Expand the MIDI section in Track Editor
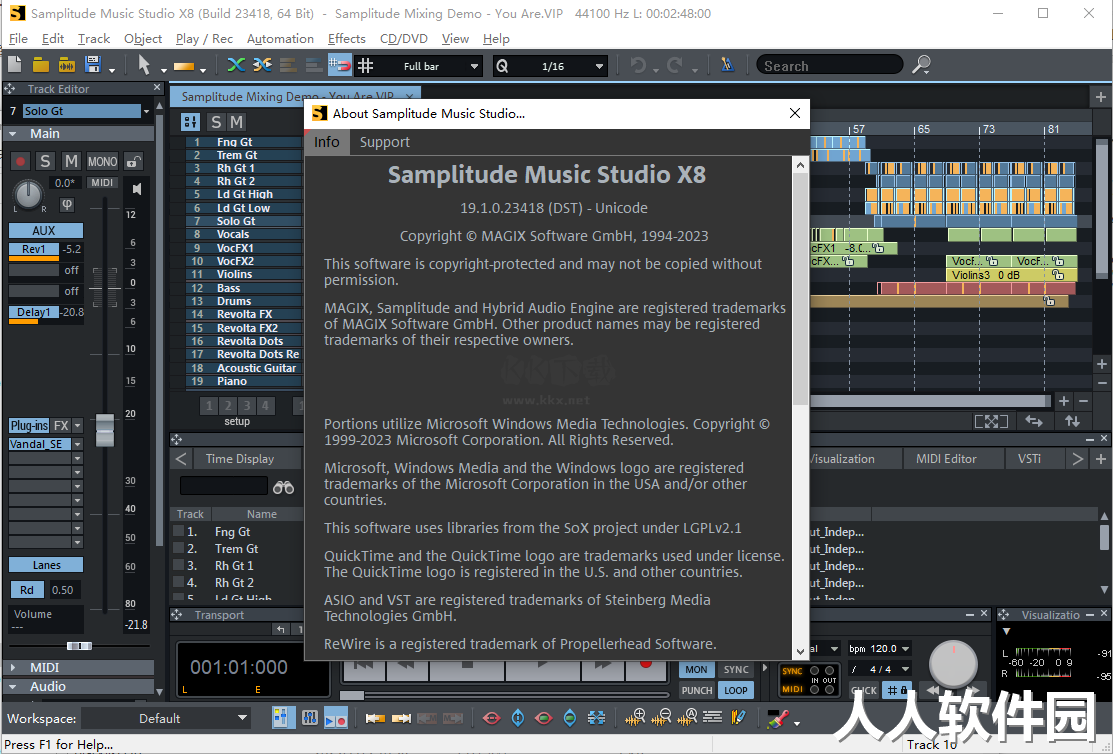 13,667
